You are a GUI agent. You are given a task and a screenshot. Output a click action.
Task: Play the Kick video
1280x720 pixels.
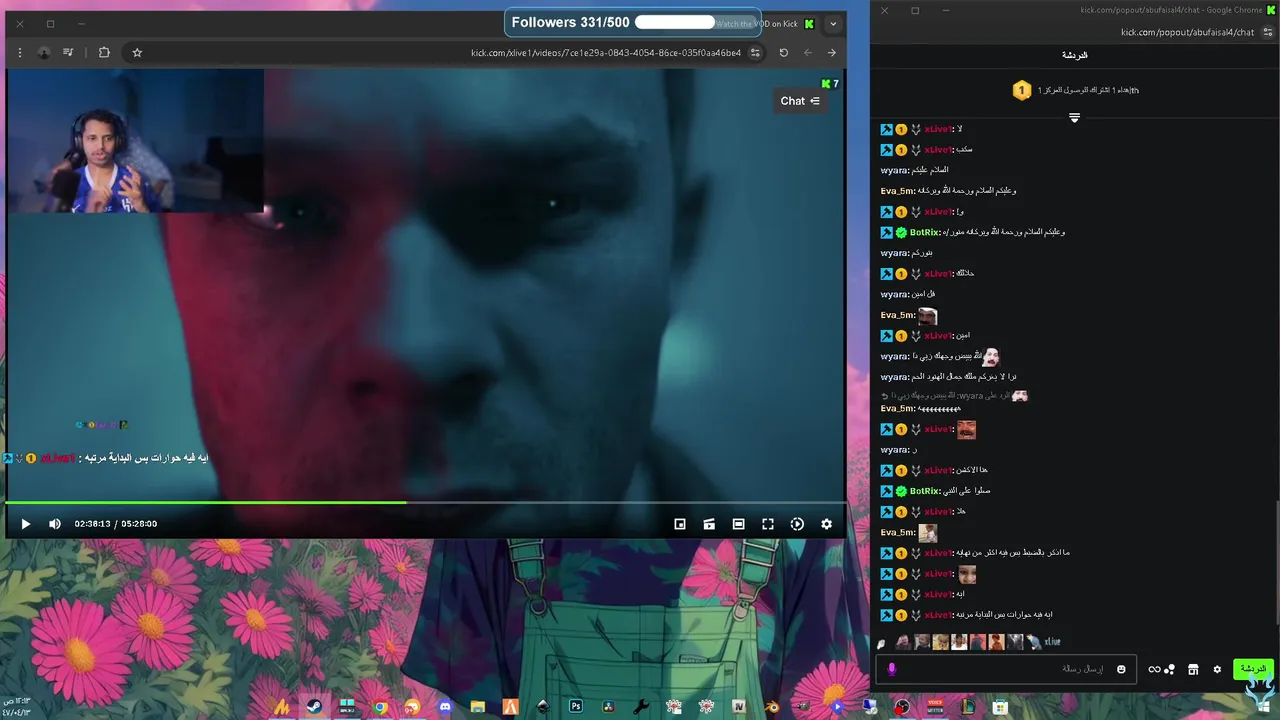tap(26, 524)
